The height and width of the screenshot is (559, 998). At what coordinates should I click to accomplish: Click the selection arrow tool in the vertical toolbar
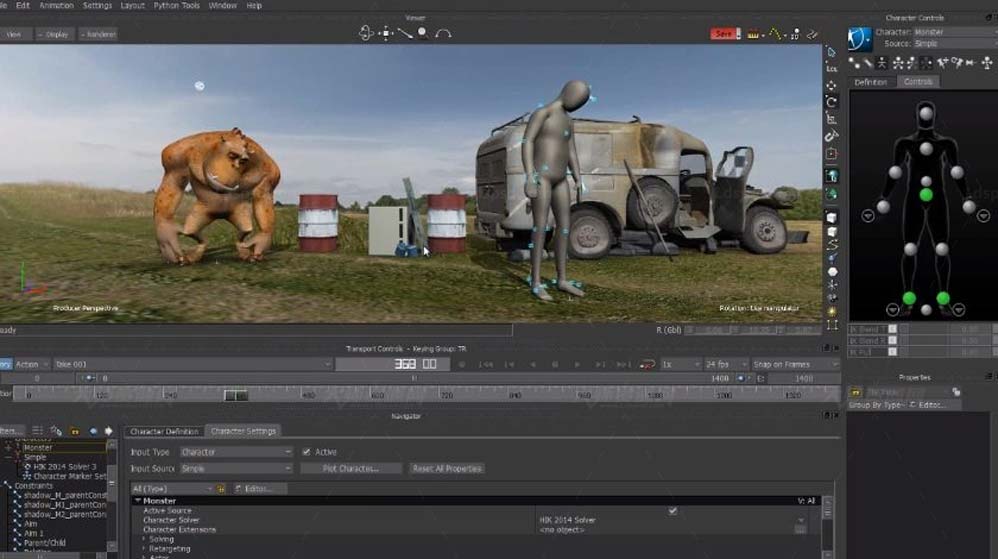tap(830, 52)
